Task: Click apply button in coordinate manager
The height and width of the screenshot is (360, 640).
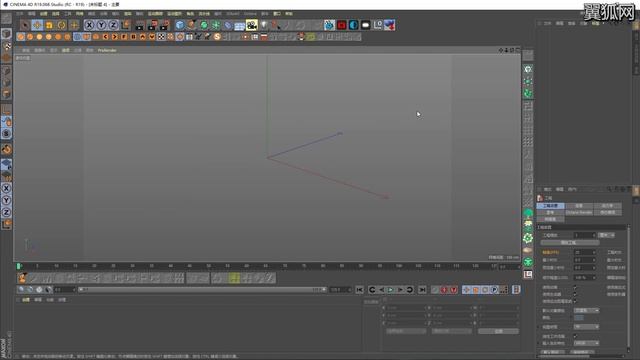Action: (x=498, y=331)
